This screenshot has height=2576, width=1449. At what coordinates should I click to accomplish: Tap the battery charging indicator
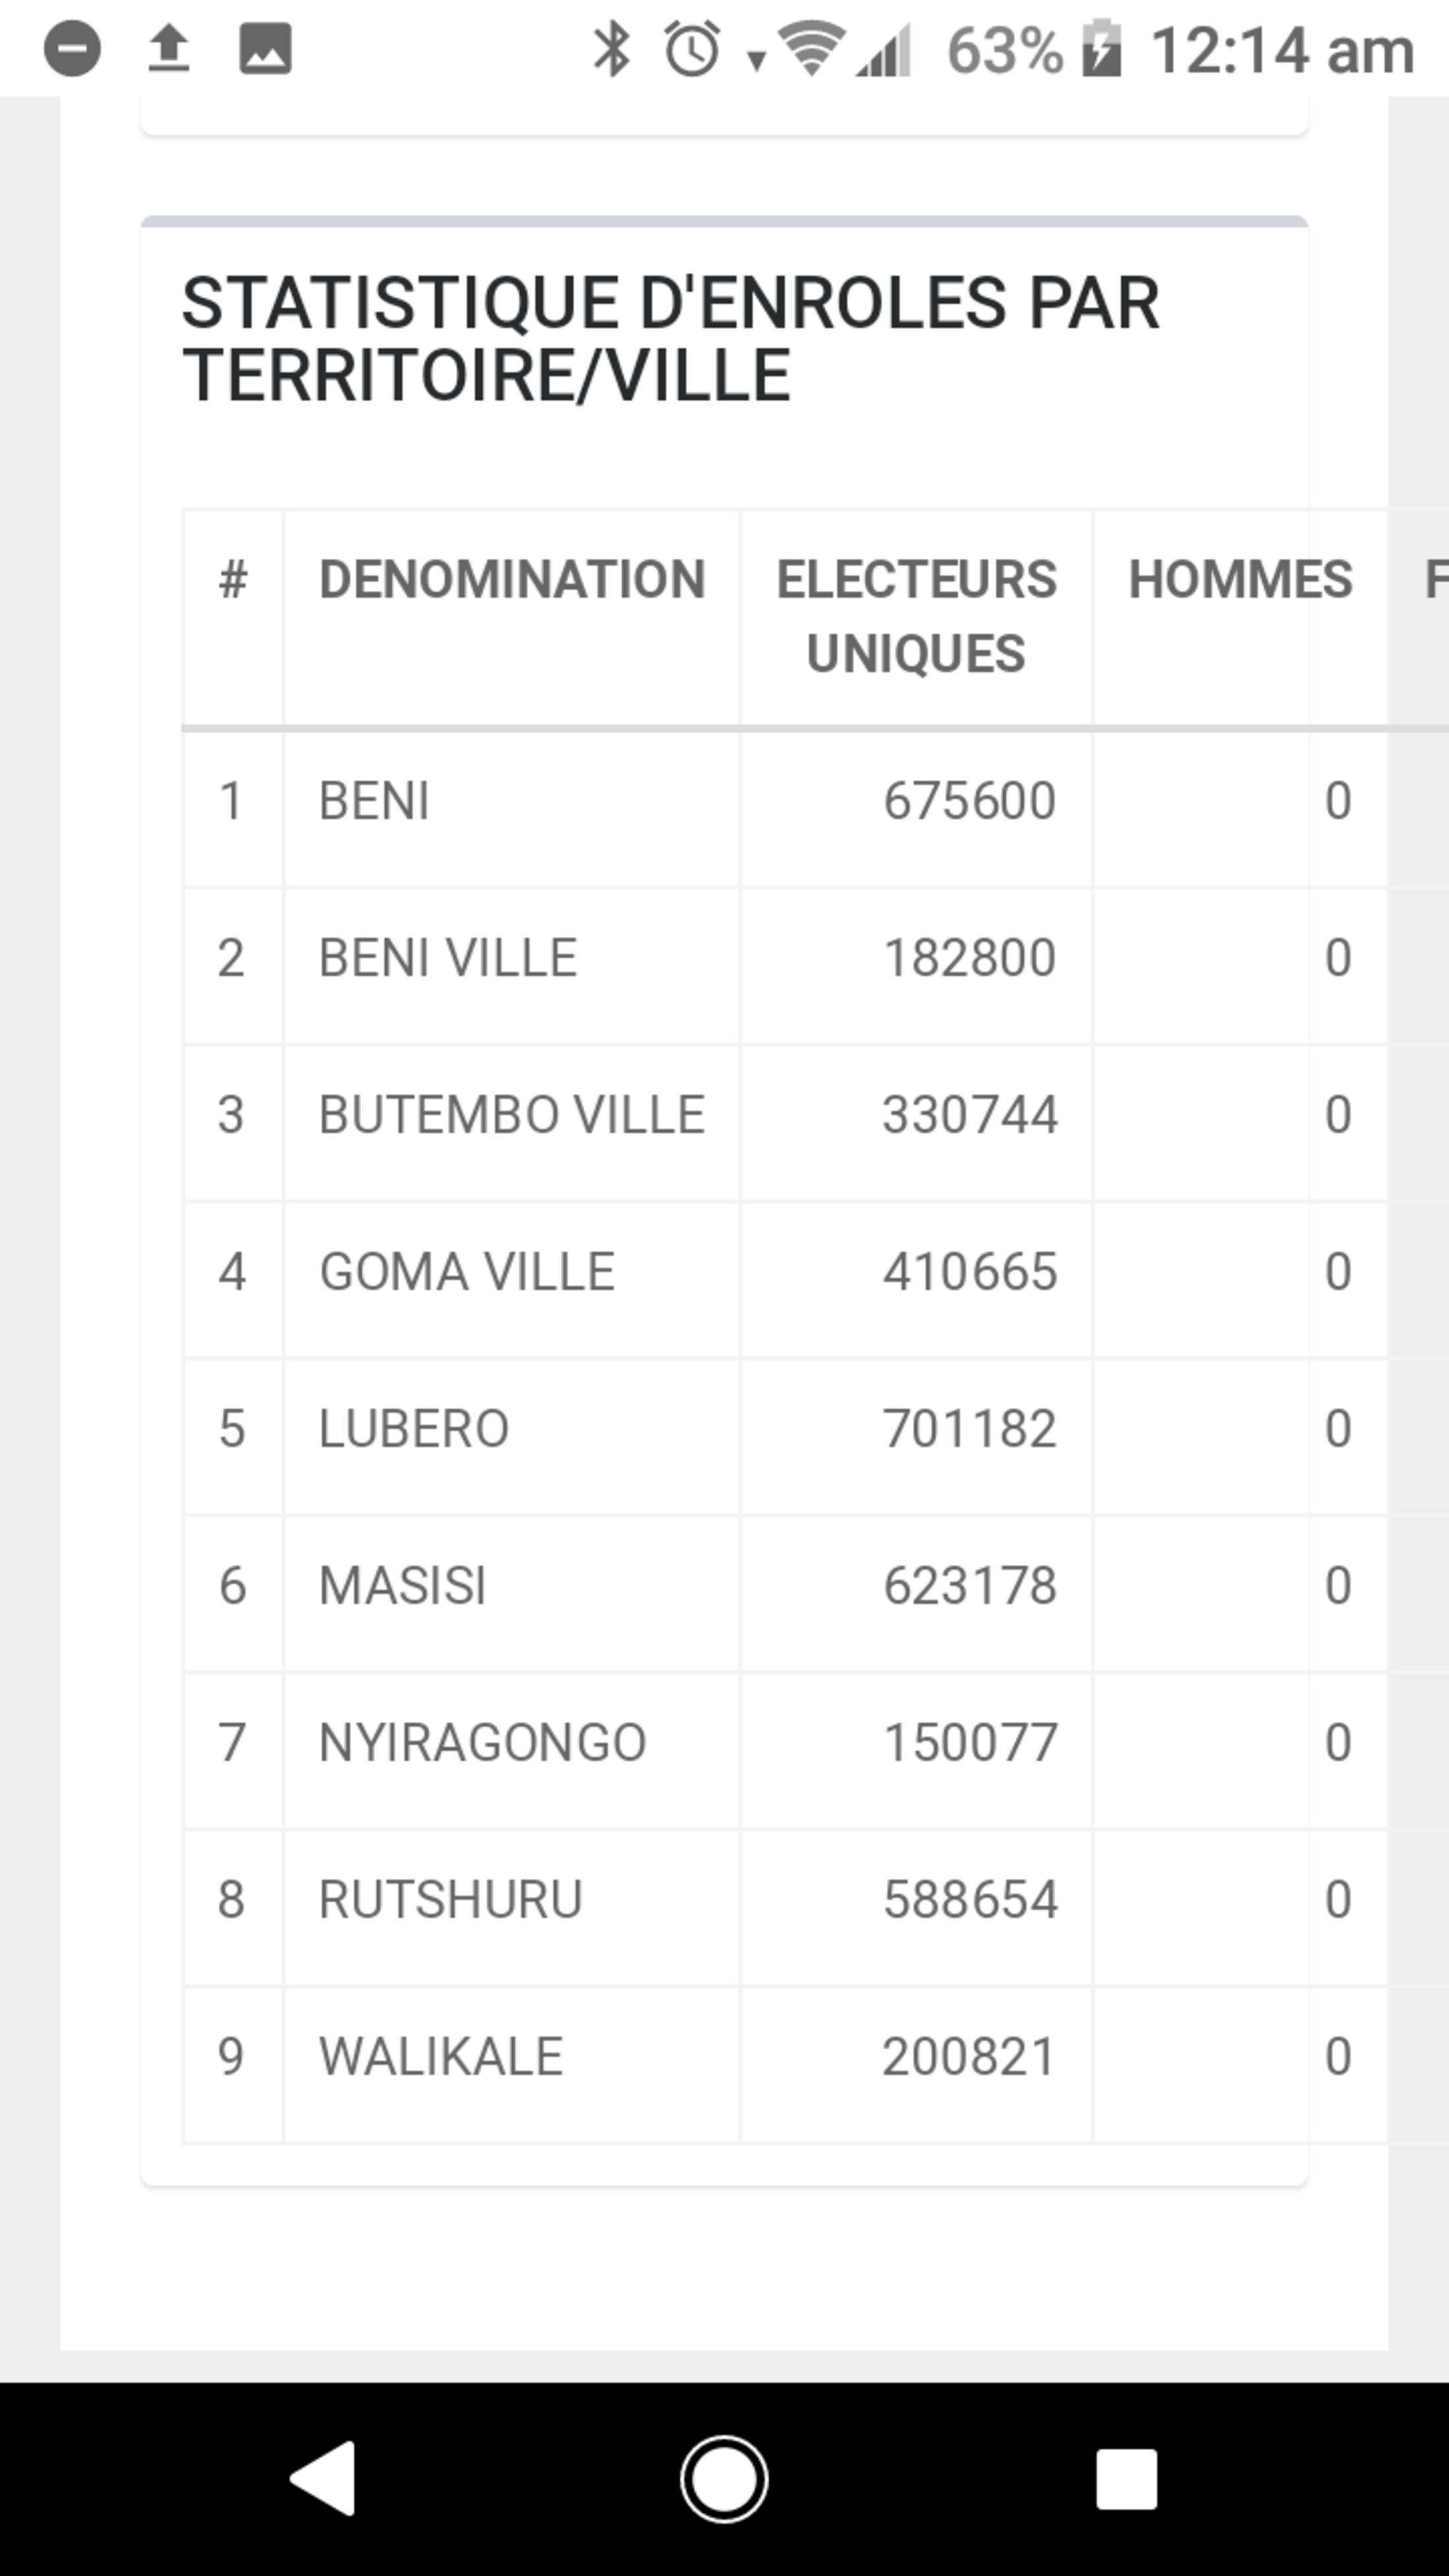tap(1101, 48)
